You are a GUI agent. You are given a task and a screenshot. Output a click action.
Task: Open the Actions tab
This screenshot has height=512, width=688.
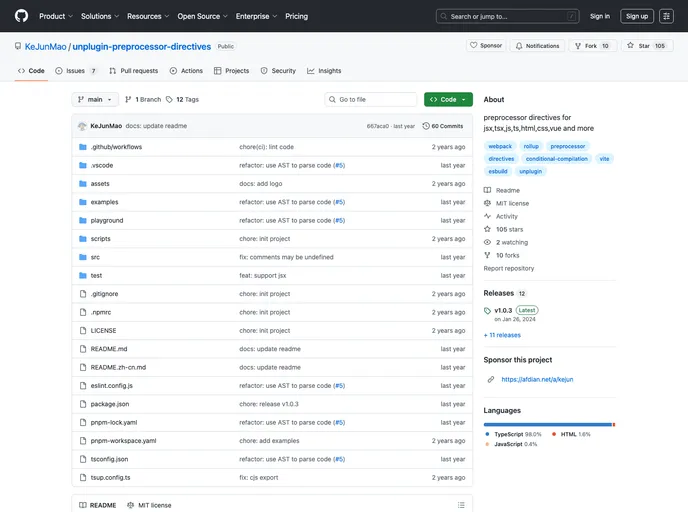click(186, 71)
